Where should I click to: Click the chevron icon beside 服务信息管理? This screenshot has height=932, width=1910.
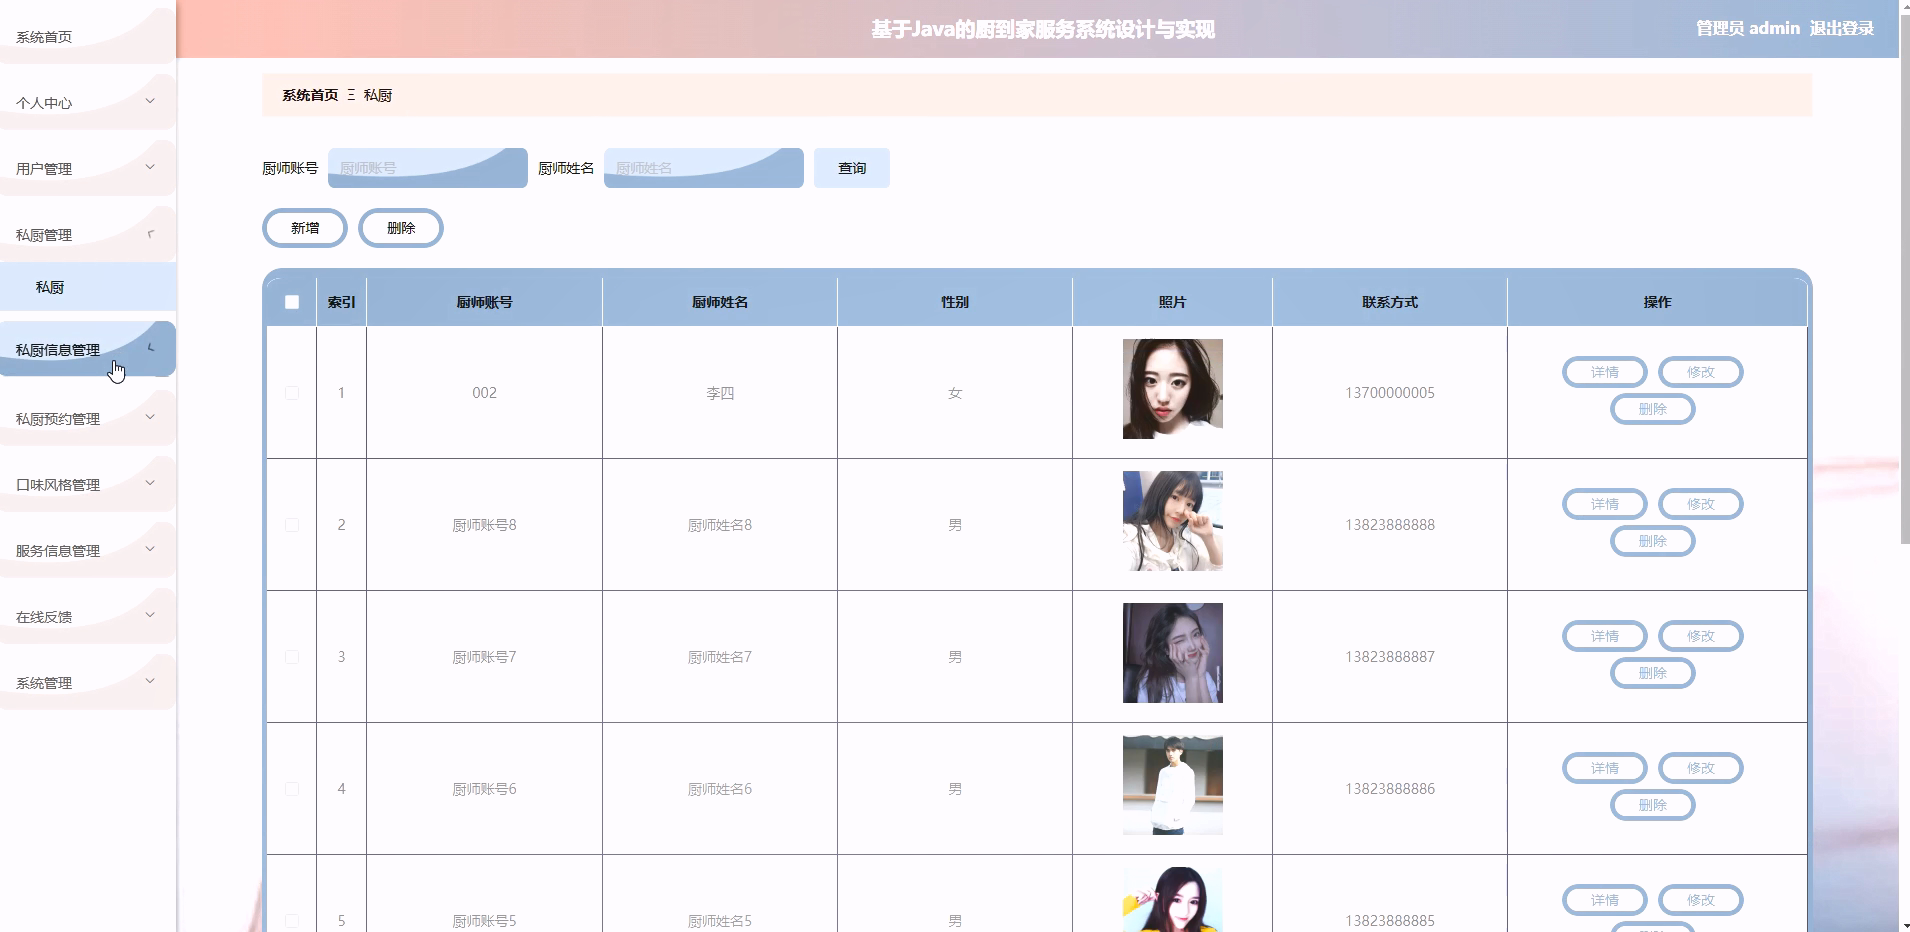tap(150, 548)
